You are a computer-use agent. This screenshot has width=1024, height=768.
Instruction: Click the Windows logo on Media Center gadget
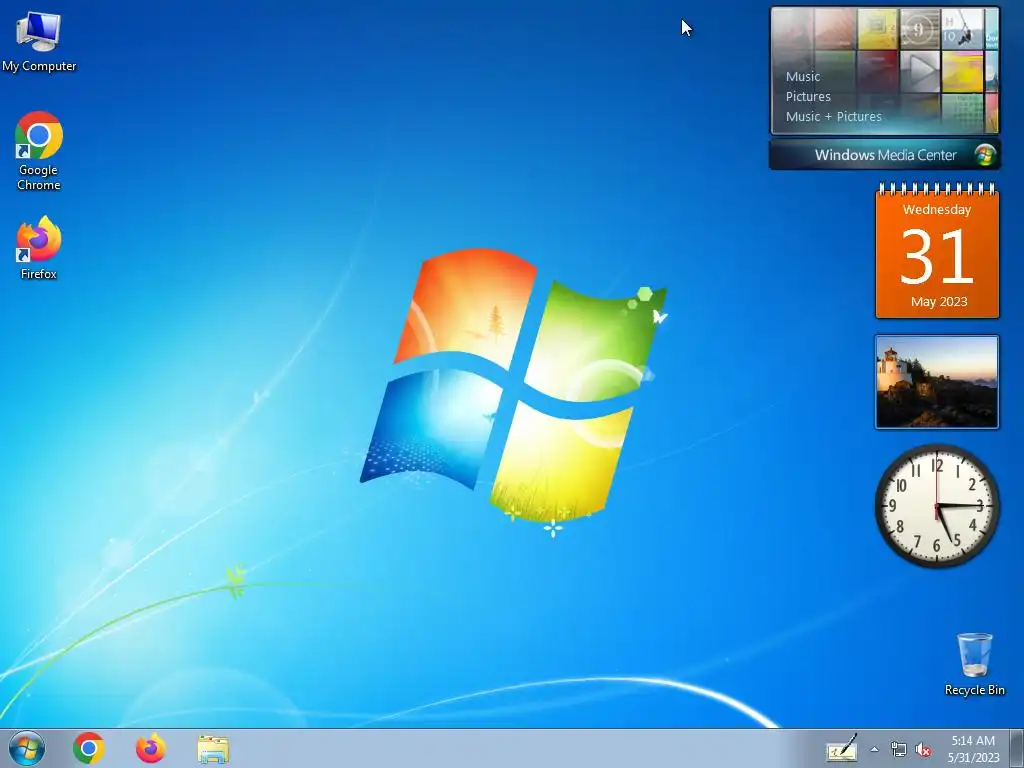(x=985, y=155)
